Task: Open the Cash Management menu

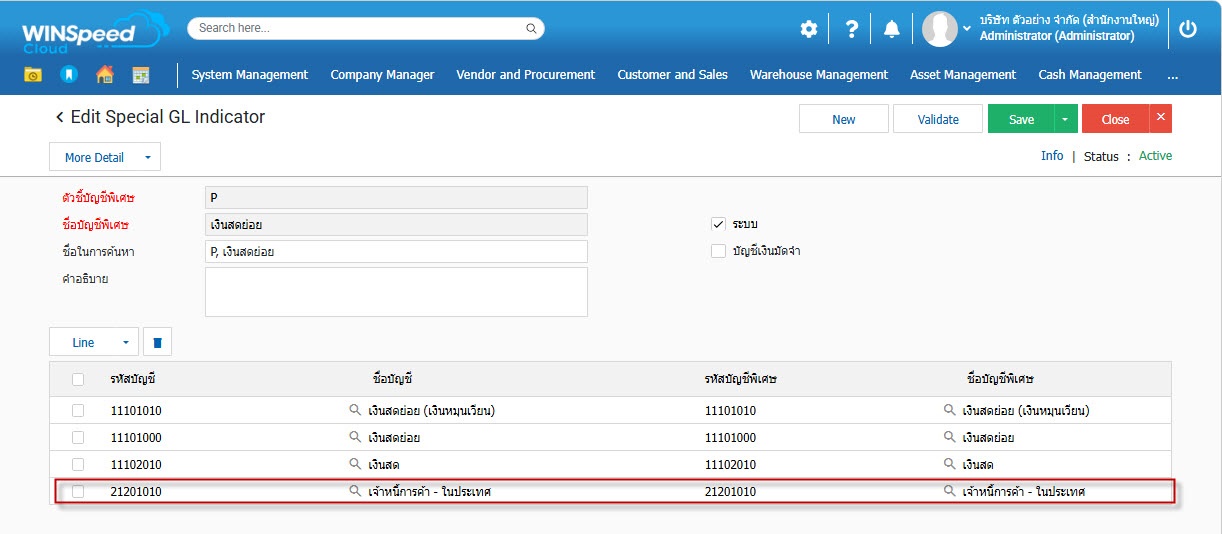Action: 1089,75
